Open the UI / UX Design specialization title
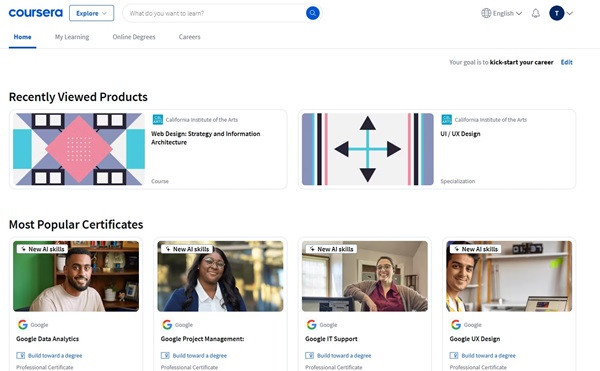The image size is (600, 371). (x=460, y=134)
